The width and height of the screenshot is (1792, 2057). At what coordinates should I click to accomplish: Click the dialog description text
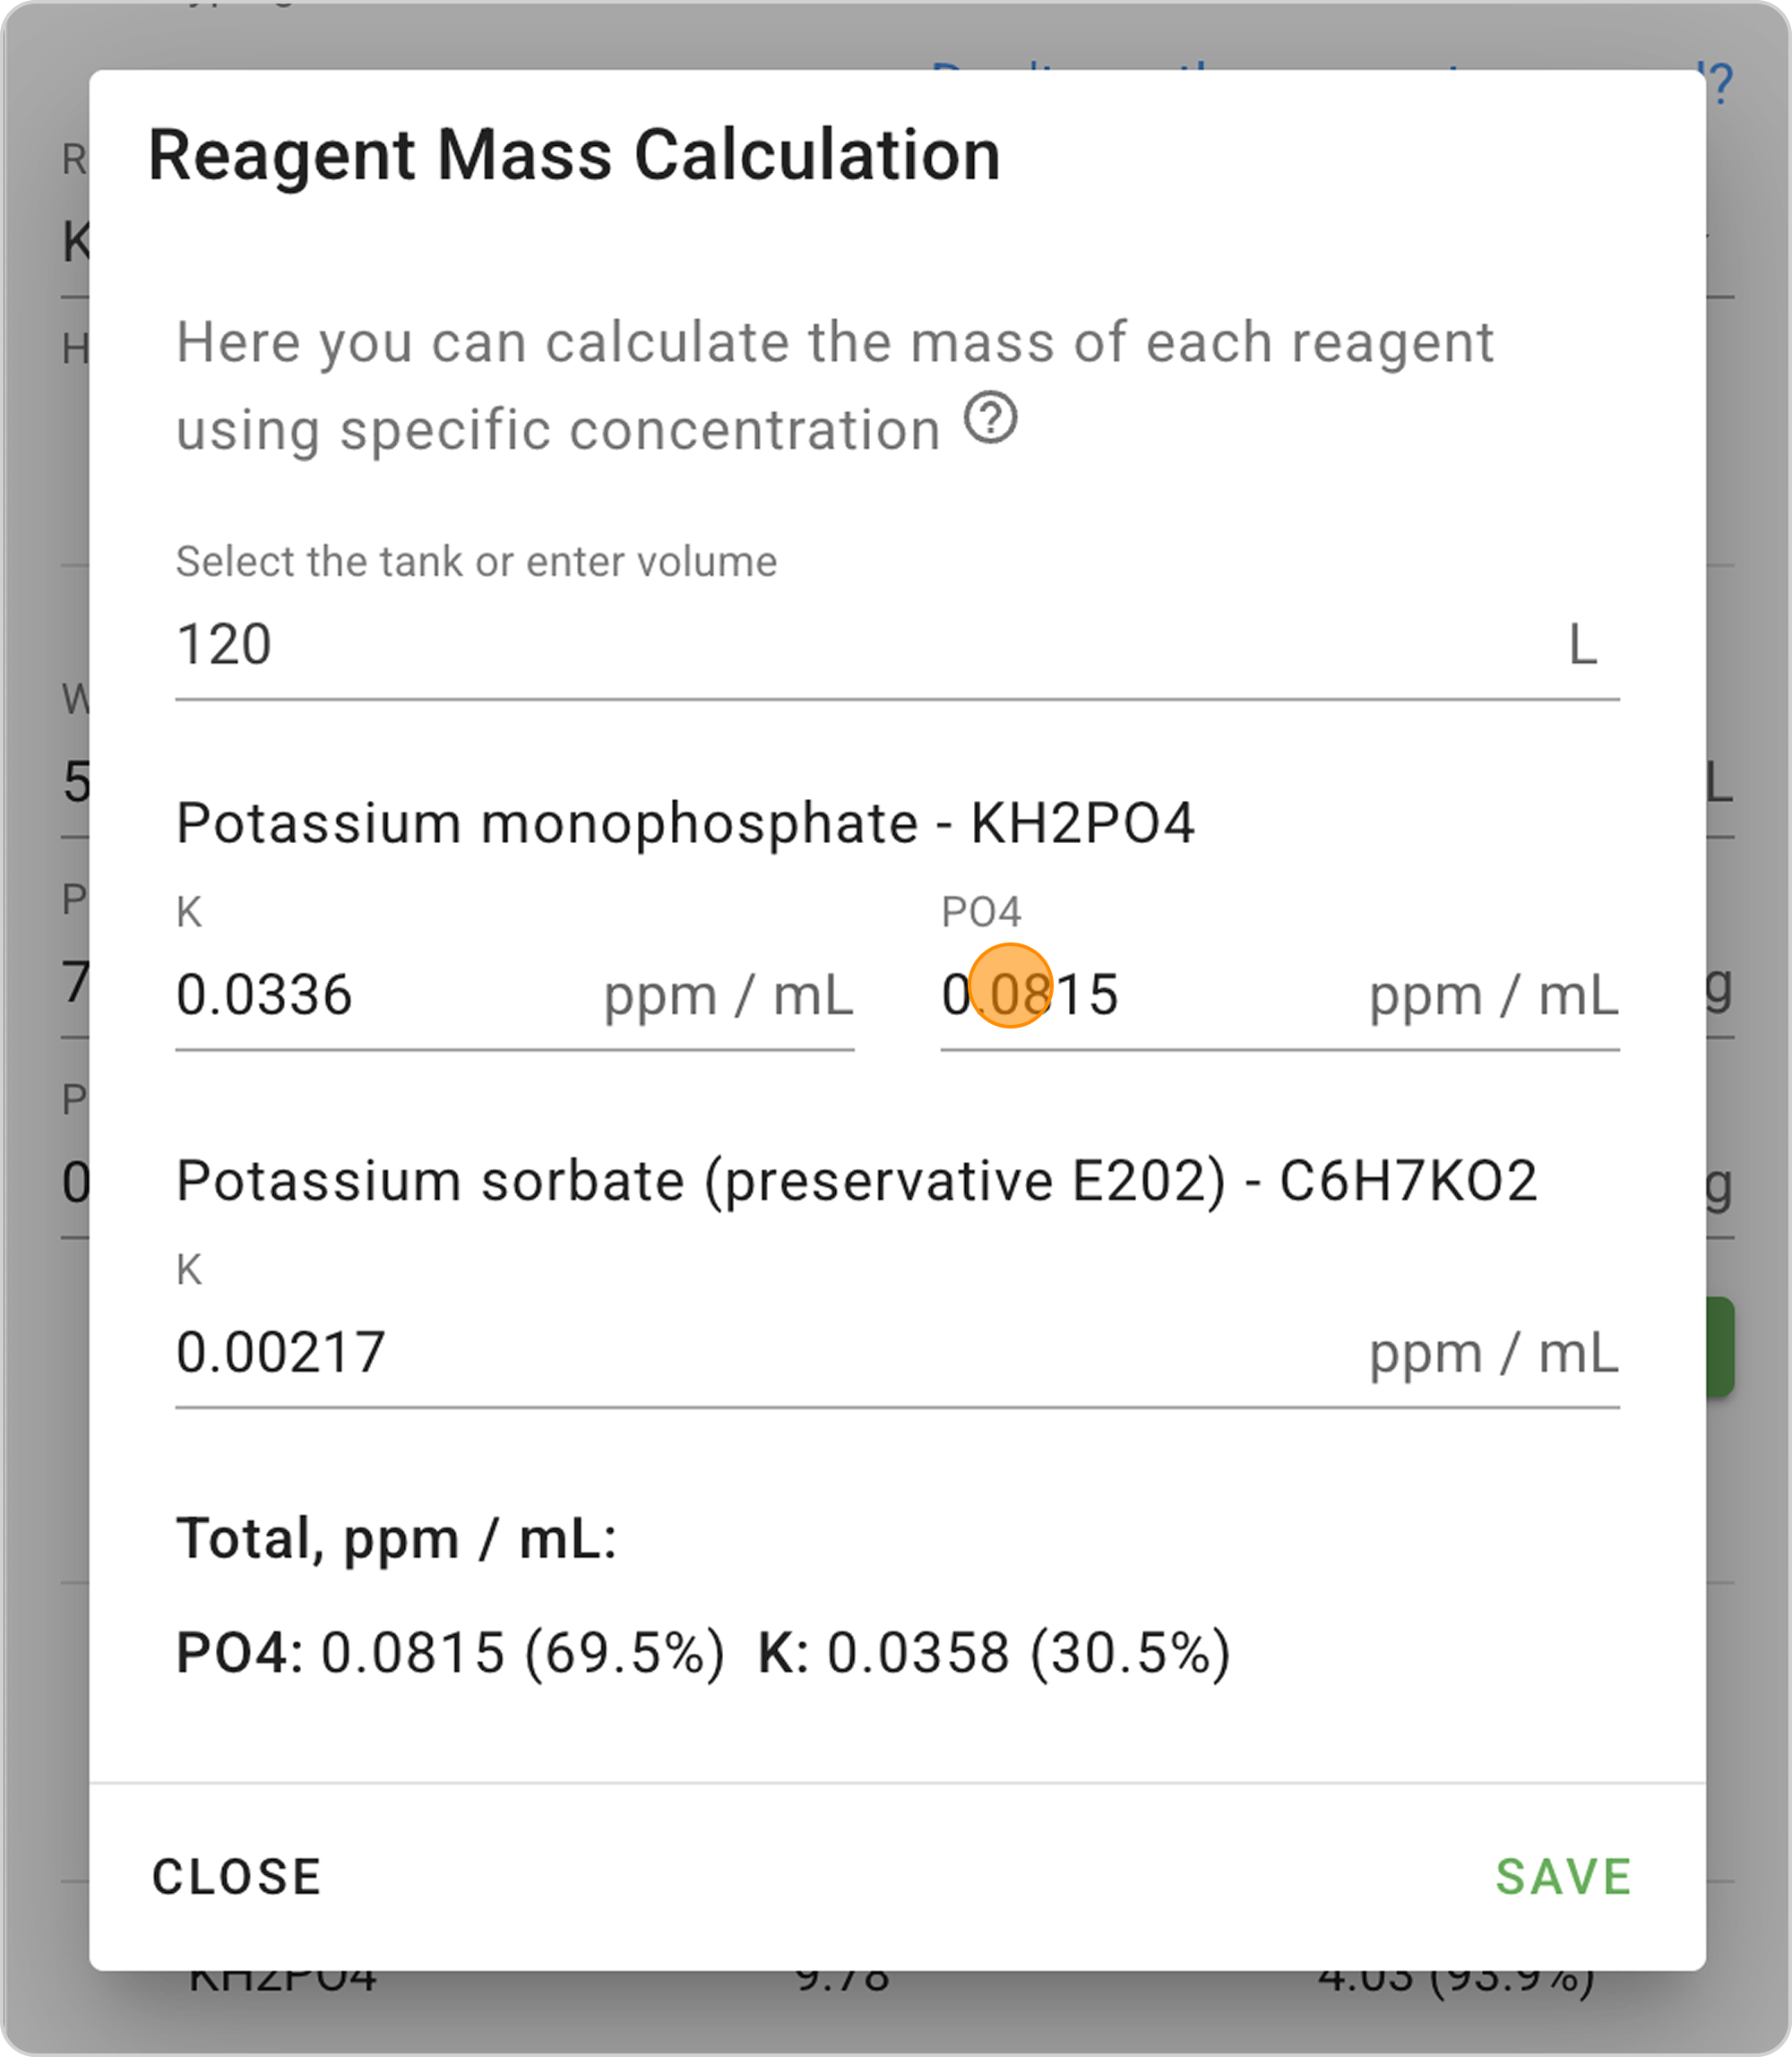point(834,385)
